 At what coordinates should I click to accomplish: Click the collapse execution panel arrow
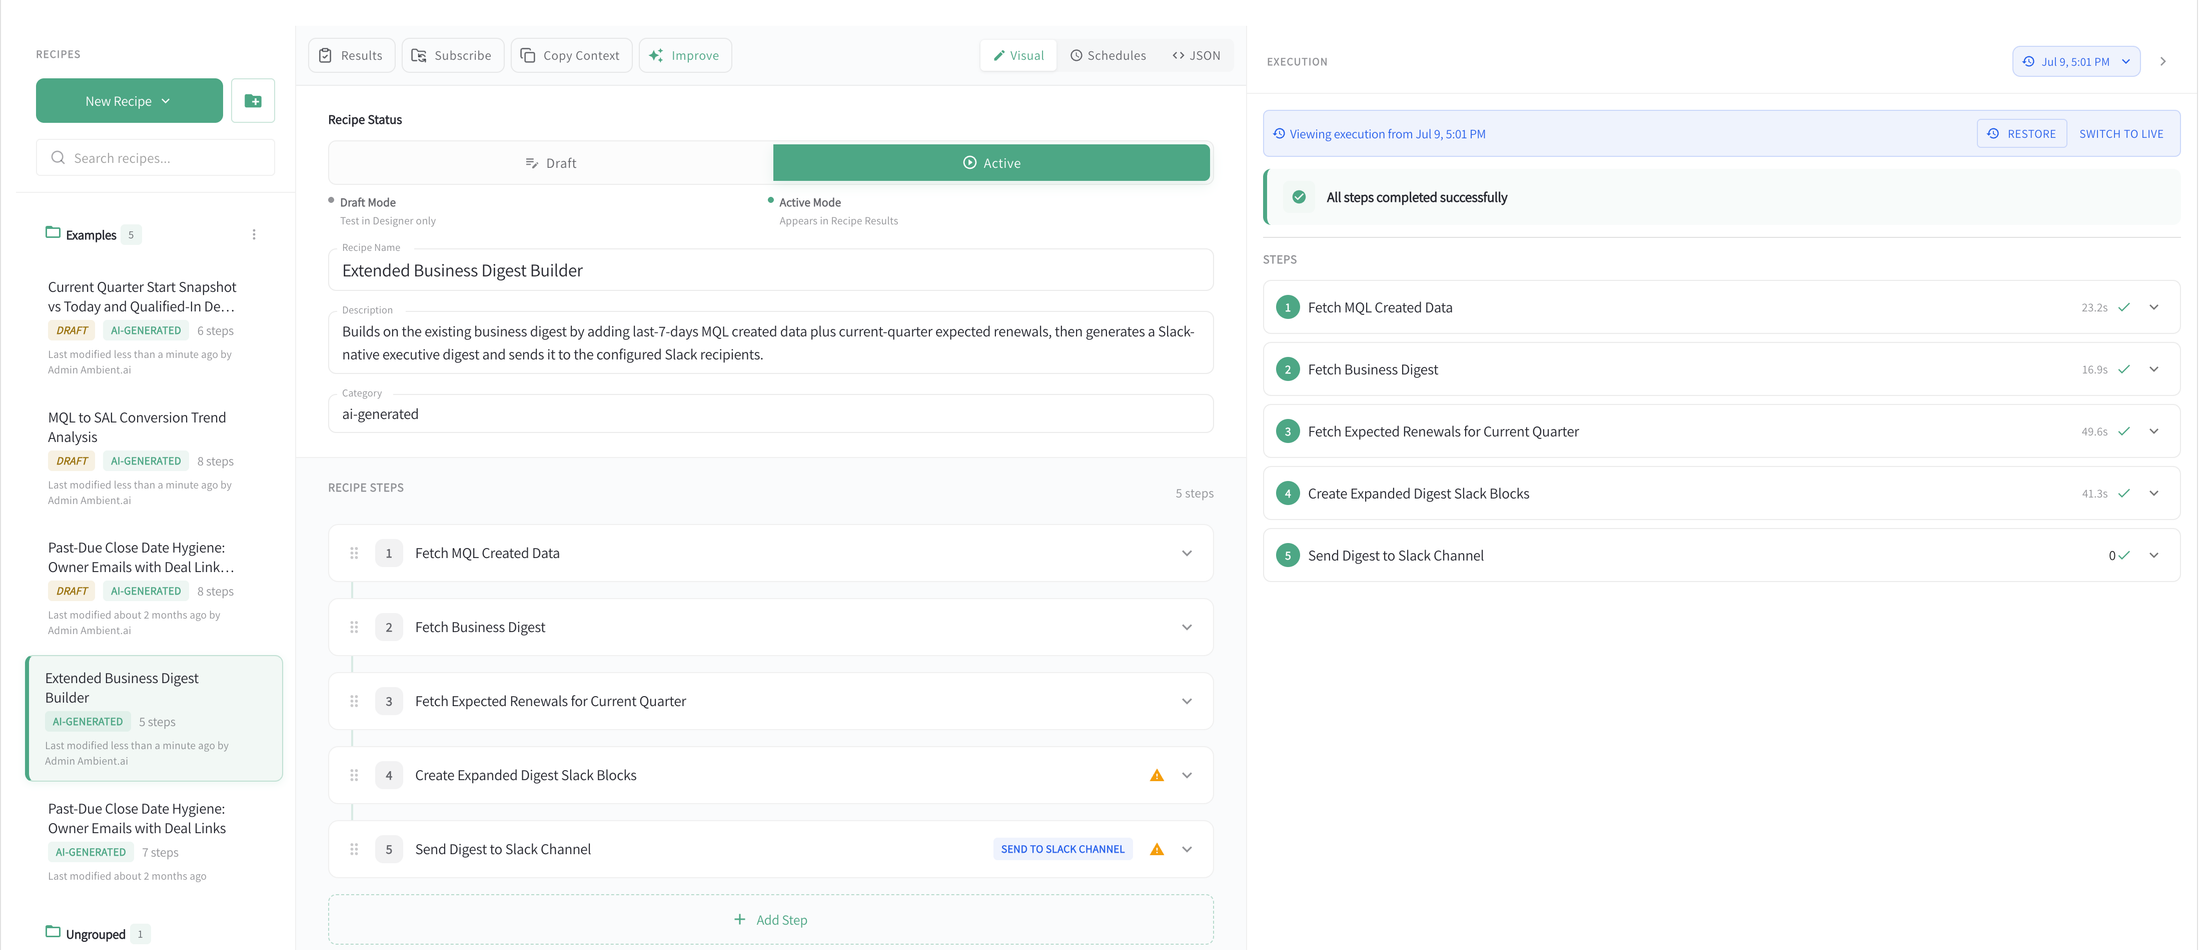(x=2163, y=61)
